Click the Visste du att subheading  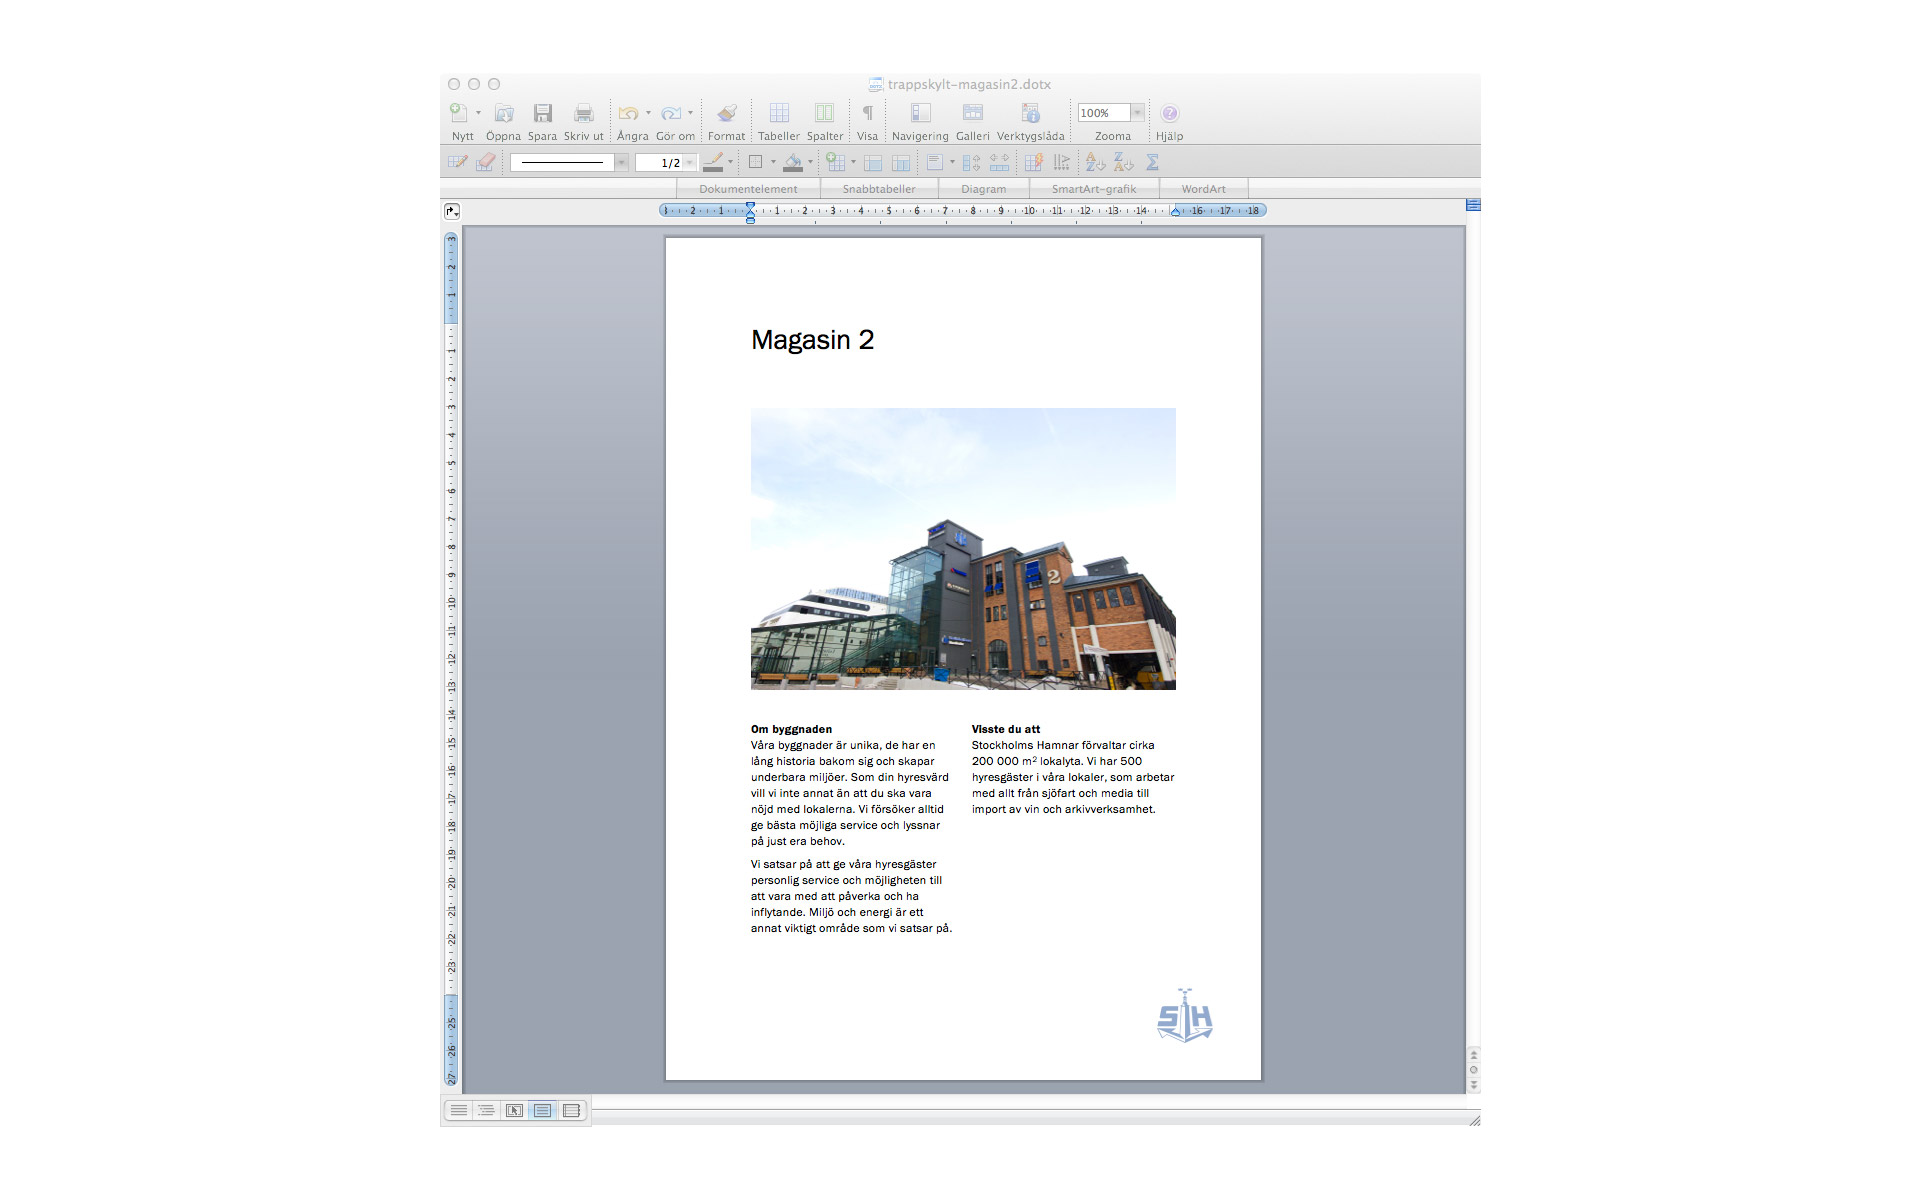click(1005, 729)
